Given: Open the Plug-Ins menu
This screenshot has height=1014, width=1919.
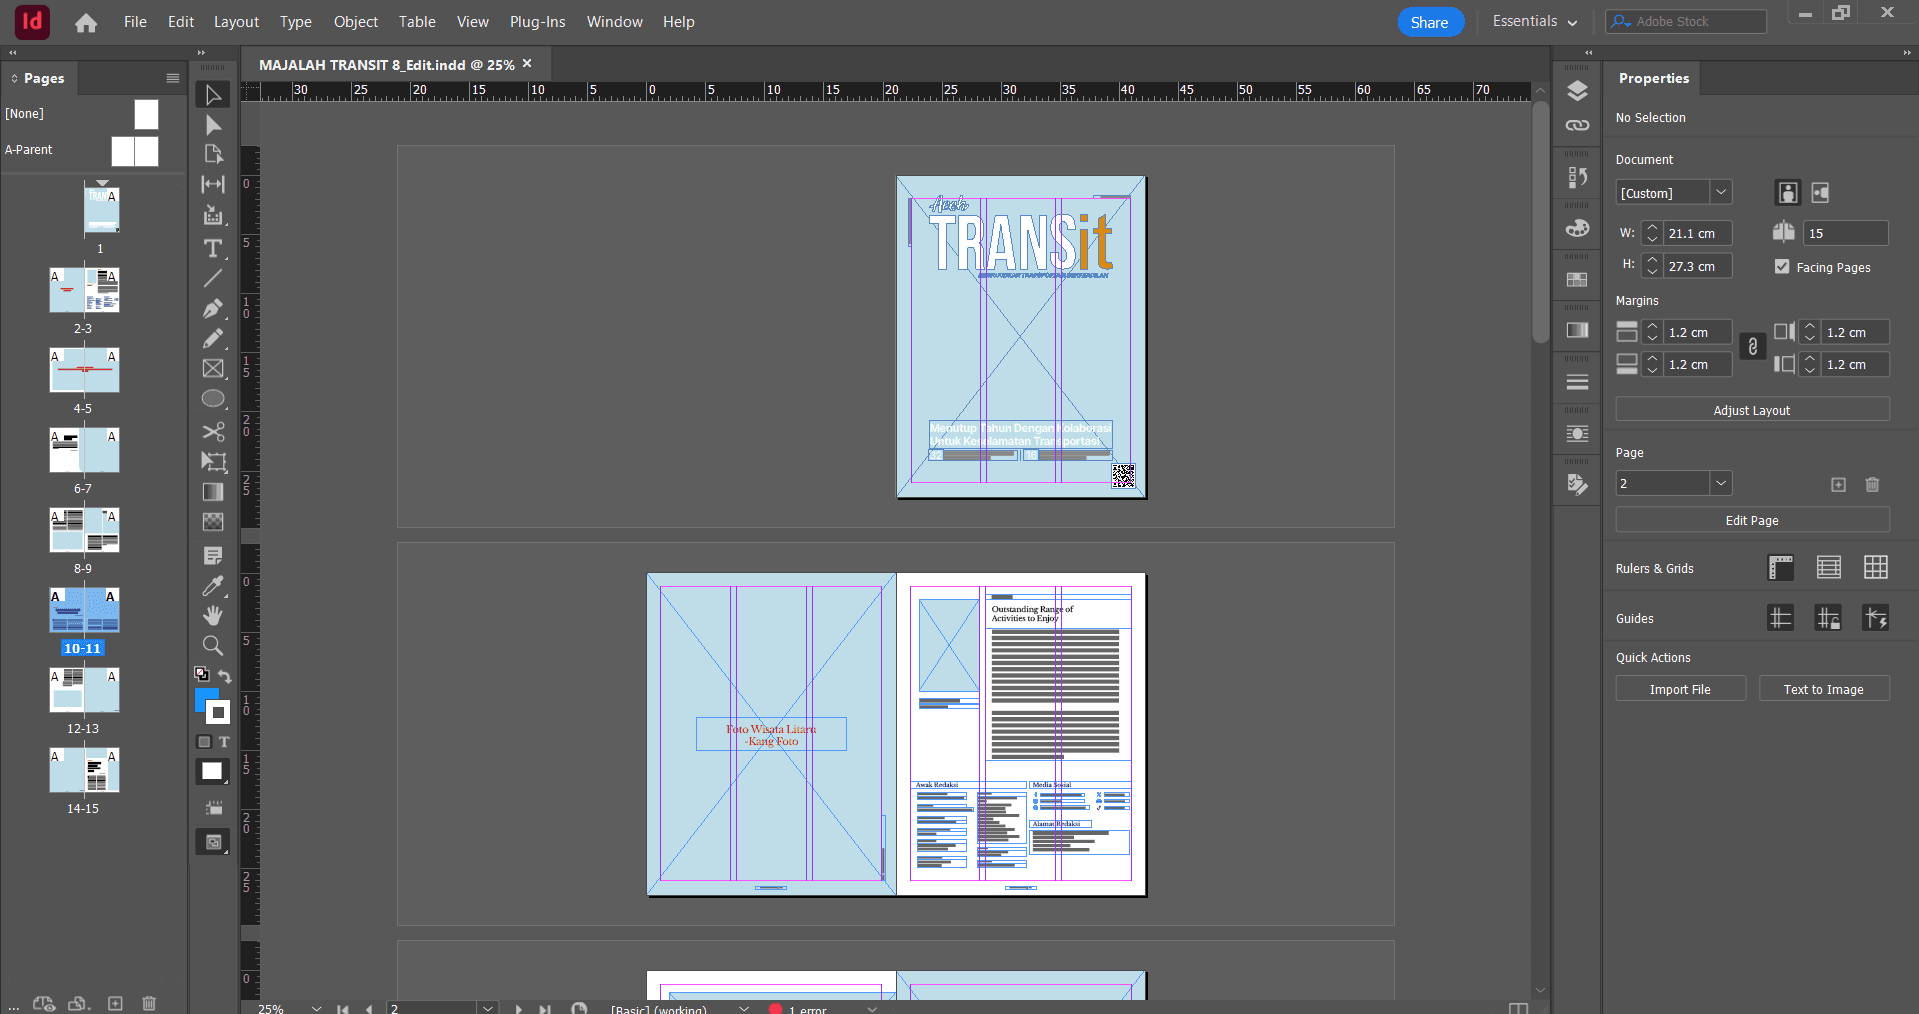Looking at the screenshot, I should click(x=537, y=22).
